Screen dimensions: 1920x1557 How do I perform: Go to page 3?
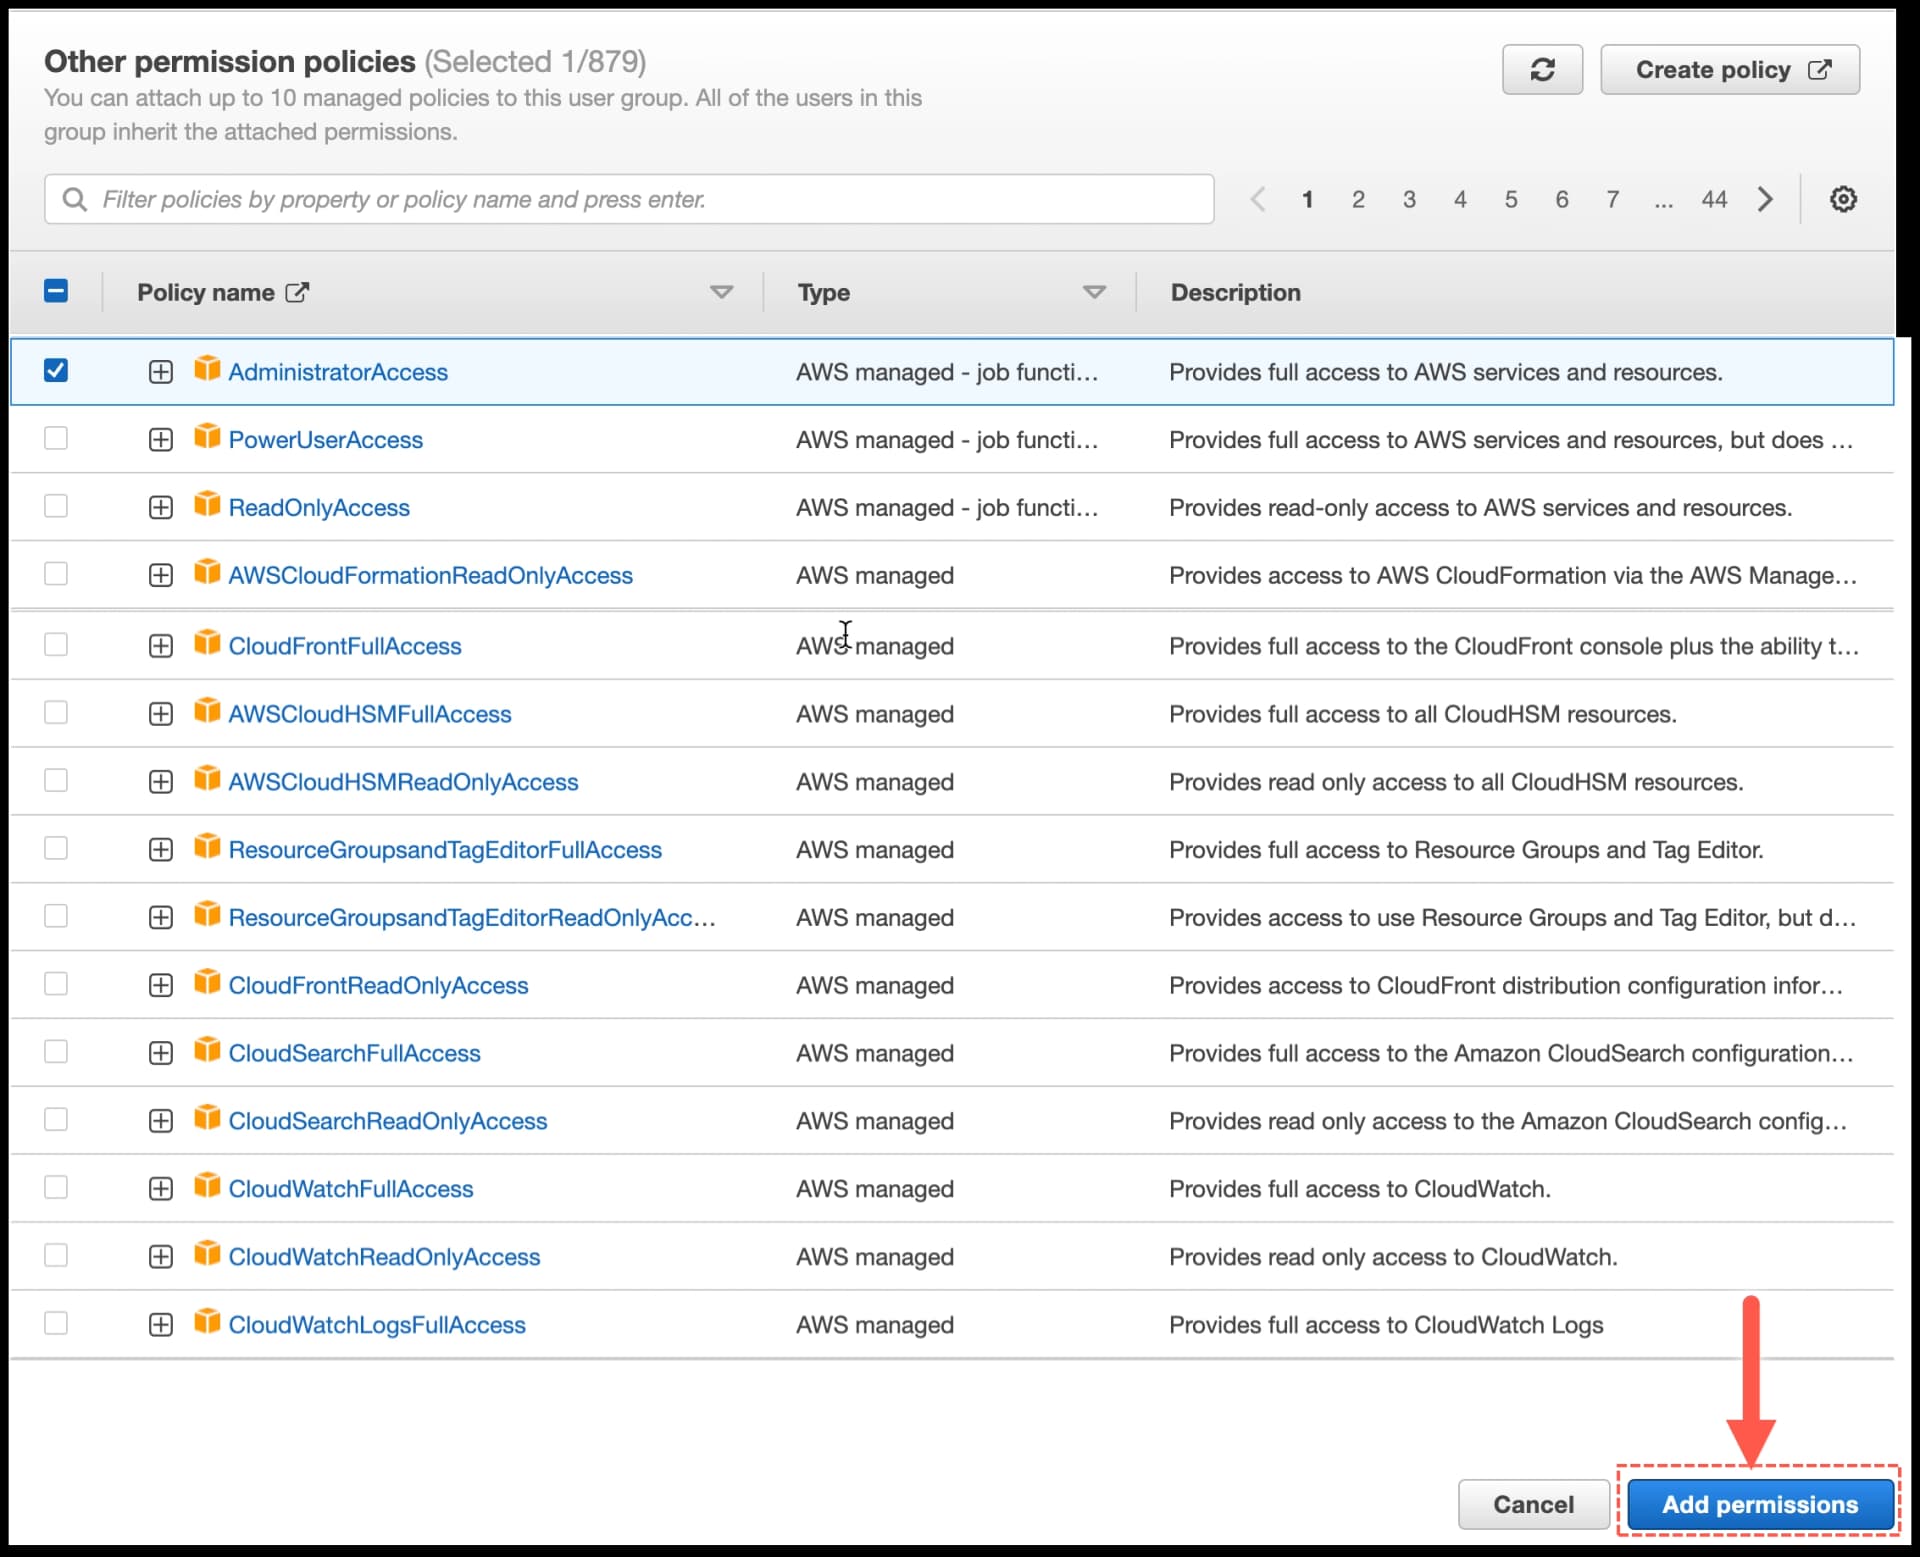1409,199
